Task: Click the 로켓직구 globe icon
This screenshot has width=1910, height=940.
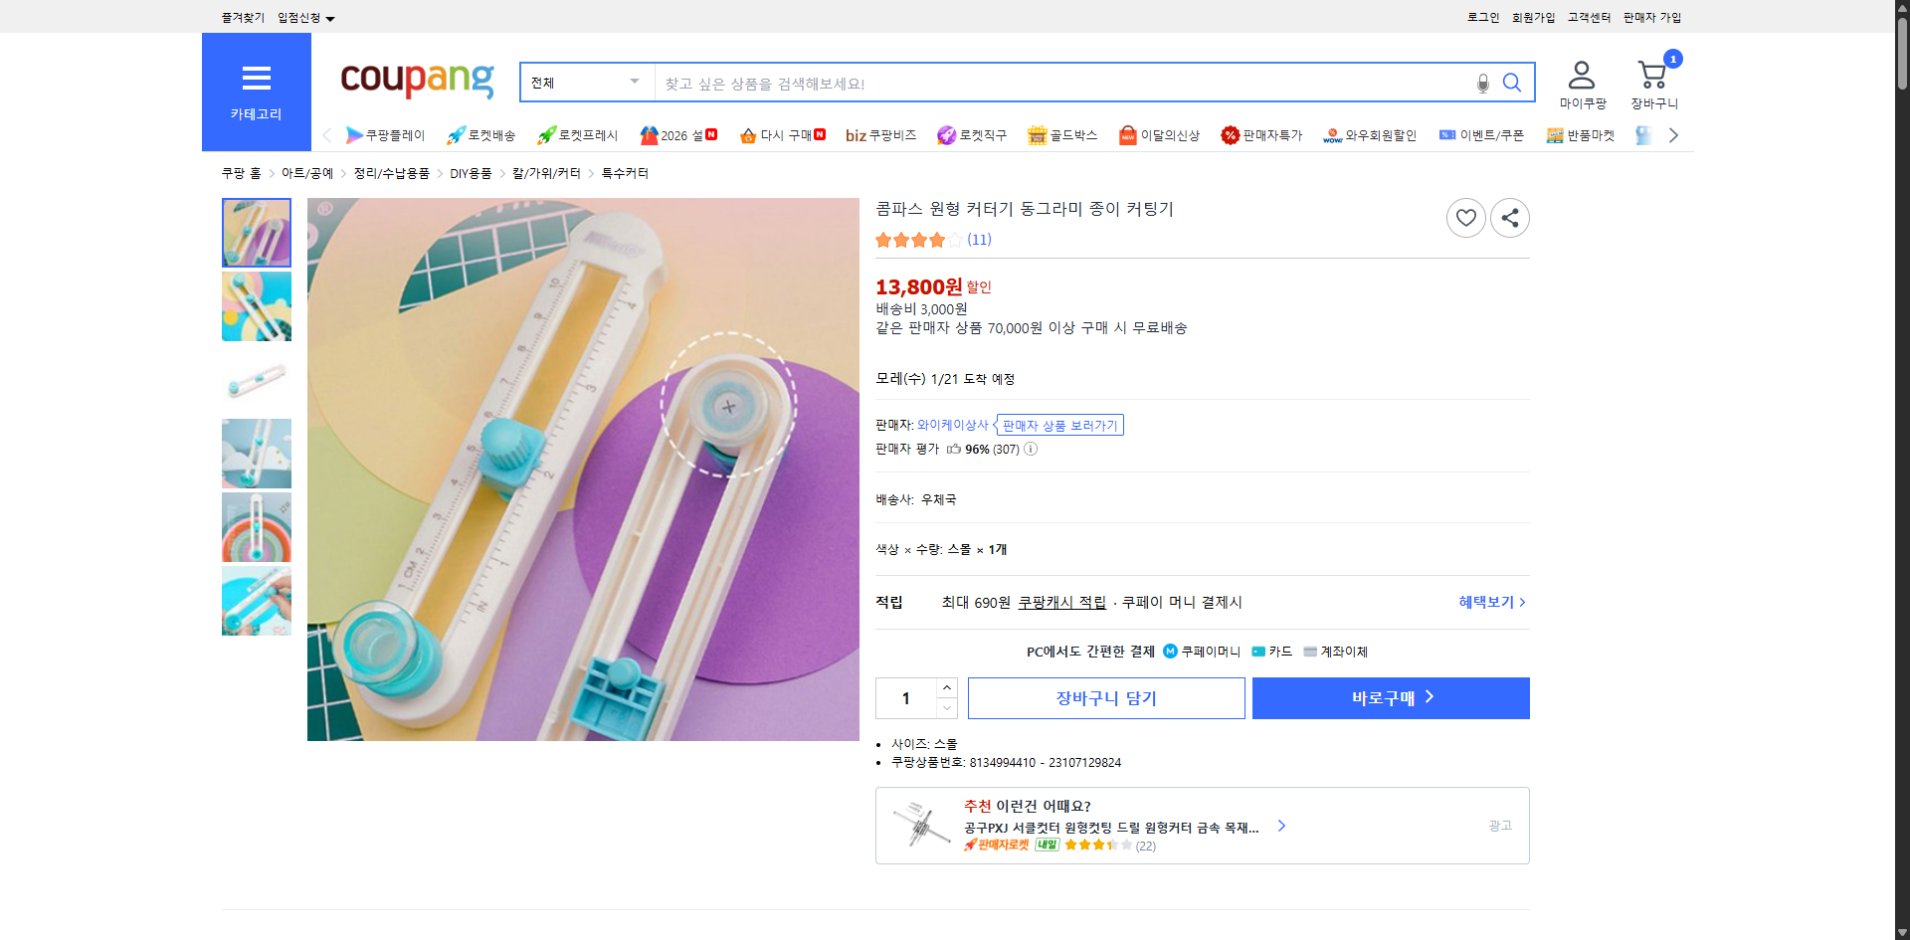Action: point(945,135)
